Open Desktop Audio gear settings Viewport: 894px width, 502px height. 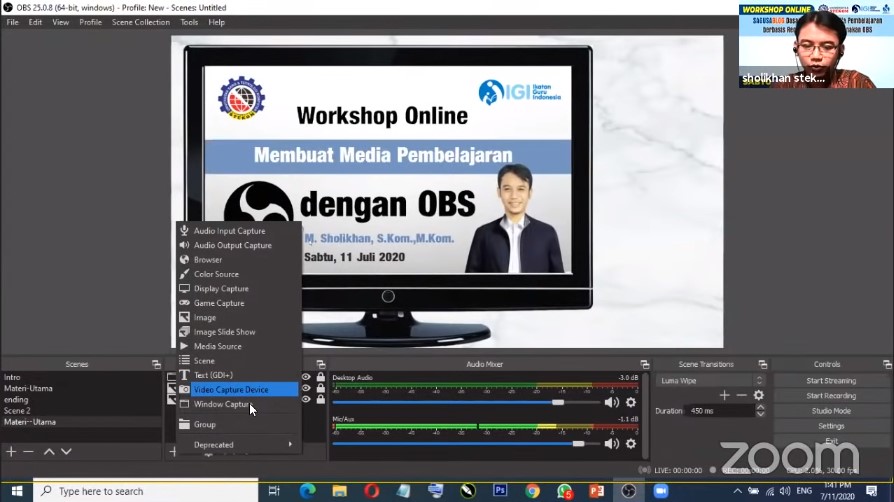[631, 402]
